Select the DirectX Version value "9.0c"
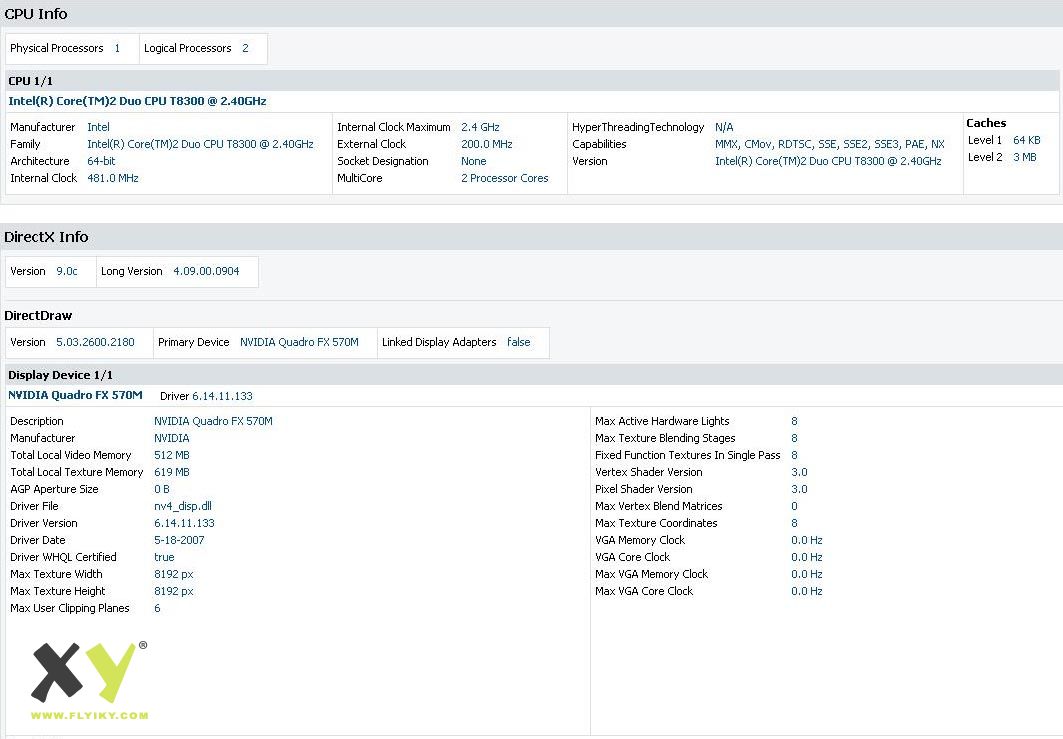 tap(66, 271)
